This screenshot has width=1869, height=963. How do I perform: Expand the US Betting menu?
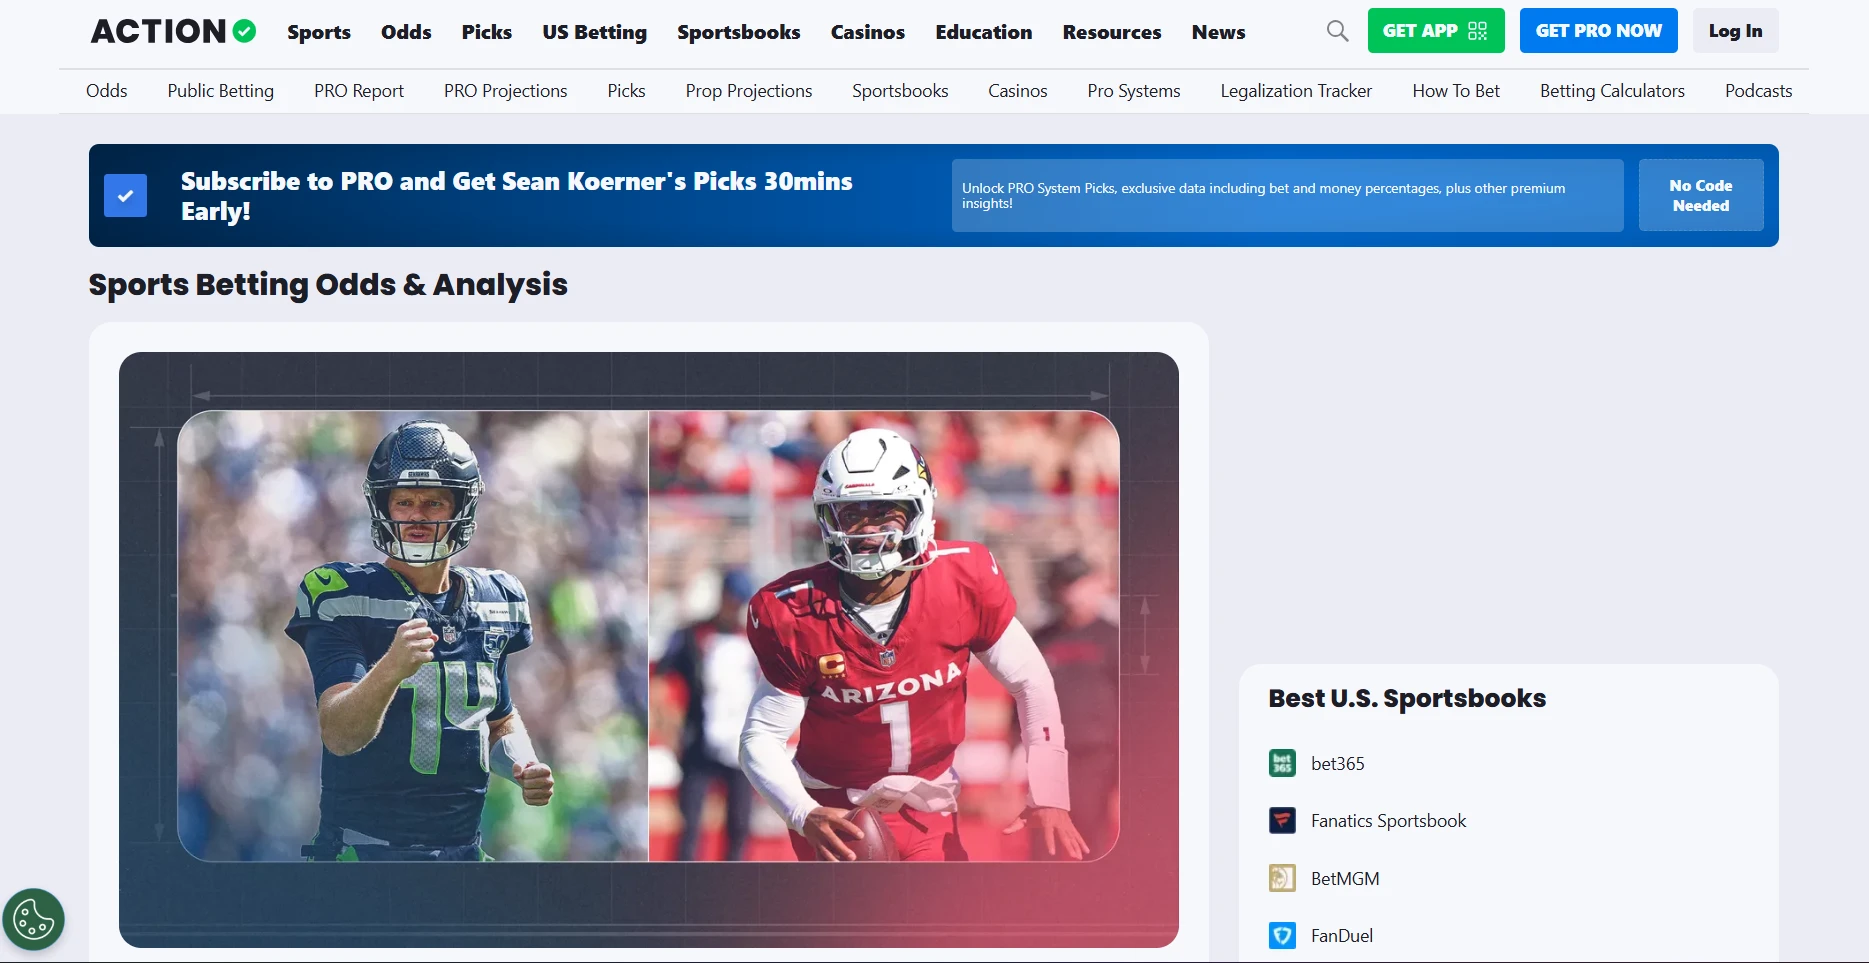(594, 32)
